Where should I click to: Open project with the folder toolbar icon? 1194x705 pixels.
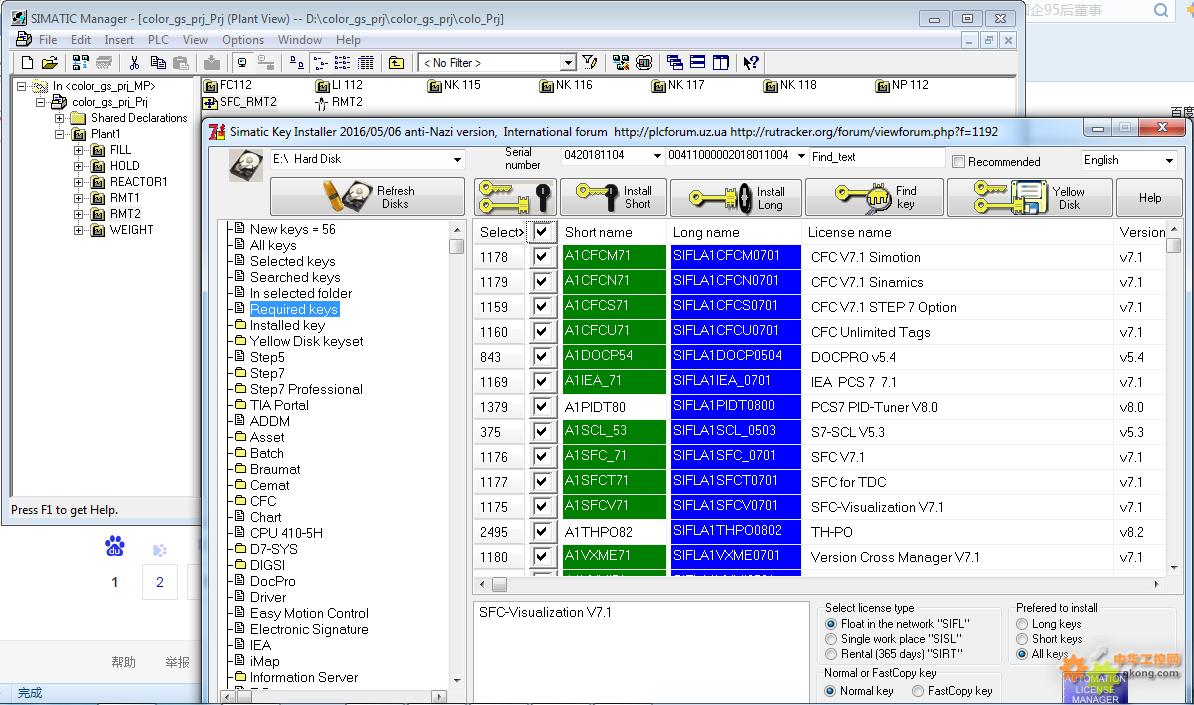(x=49, y=62)
